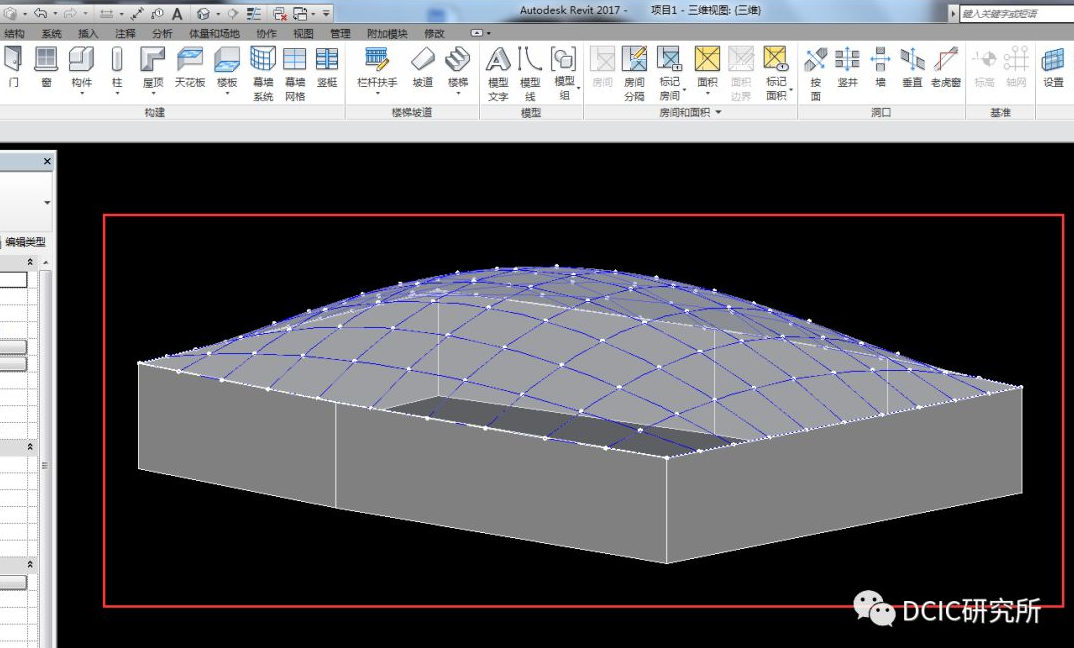Open the Undo history dropdown arrow

[x=55, y=14]
